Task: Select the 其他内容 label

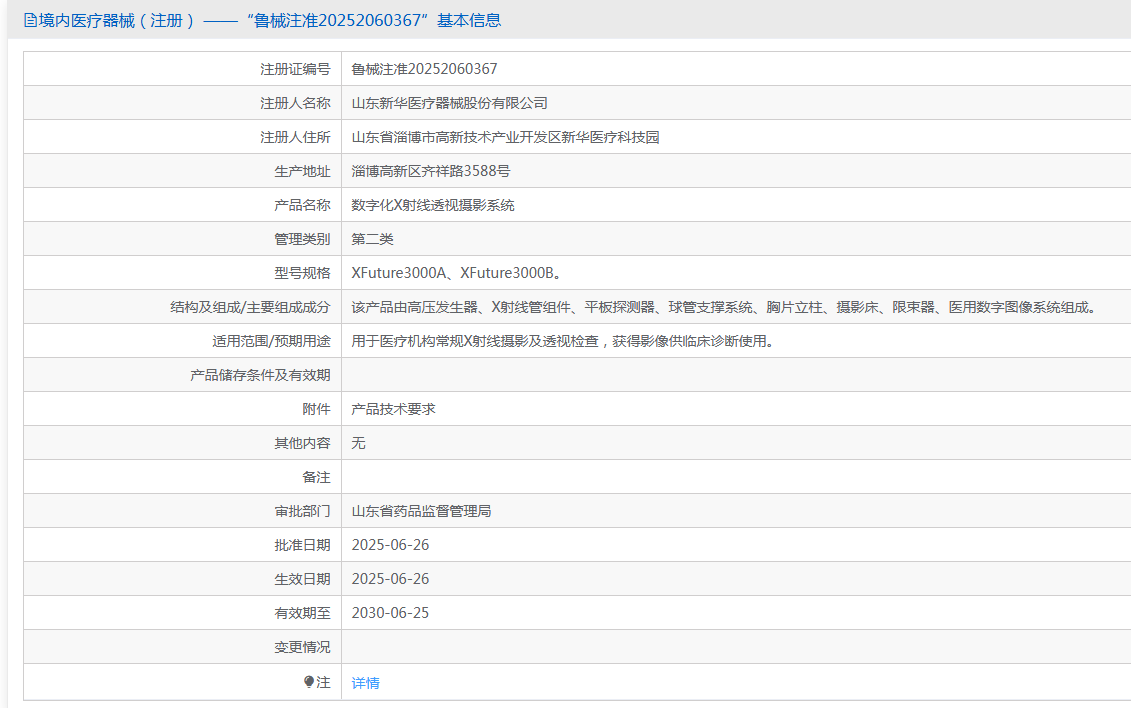Action: pos(302,443)
